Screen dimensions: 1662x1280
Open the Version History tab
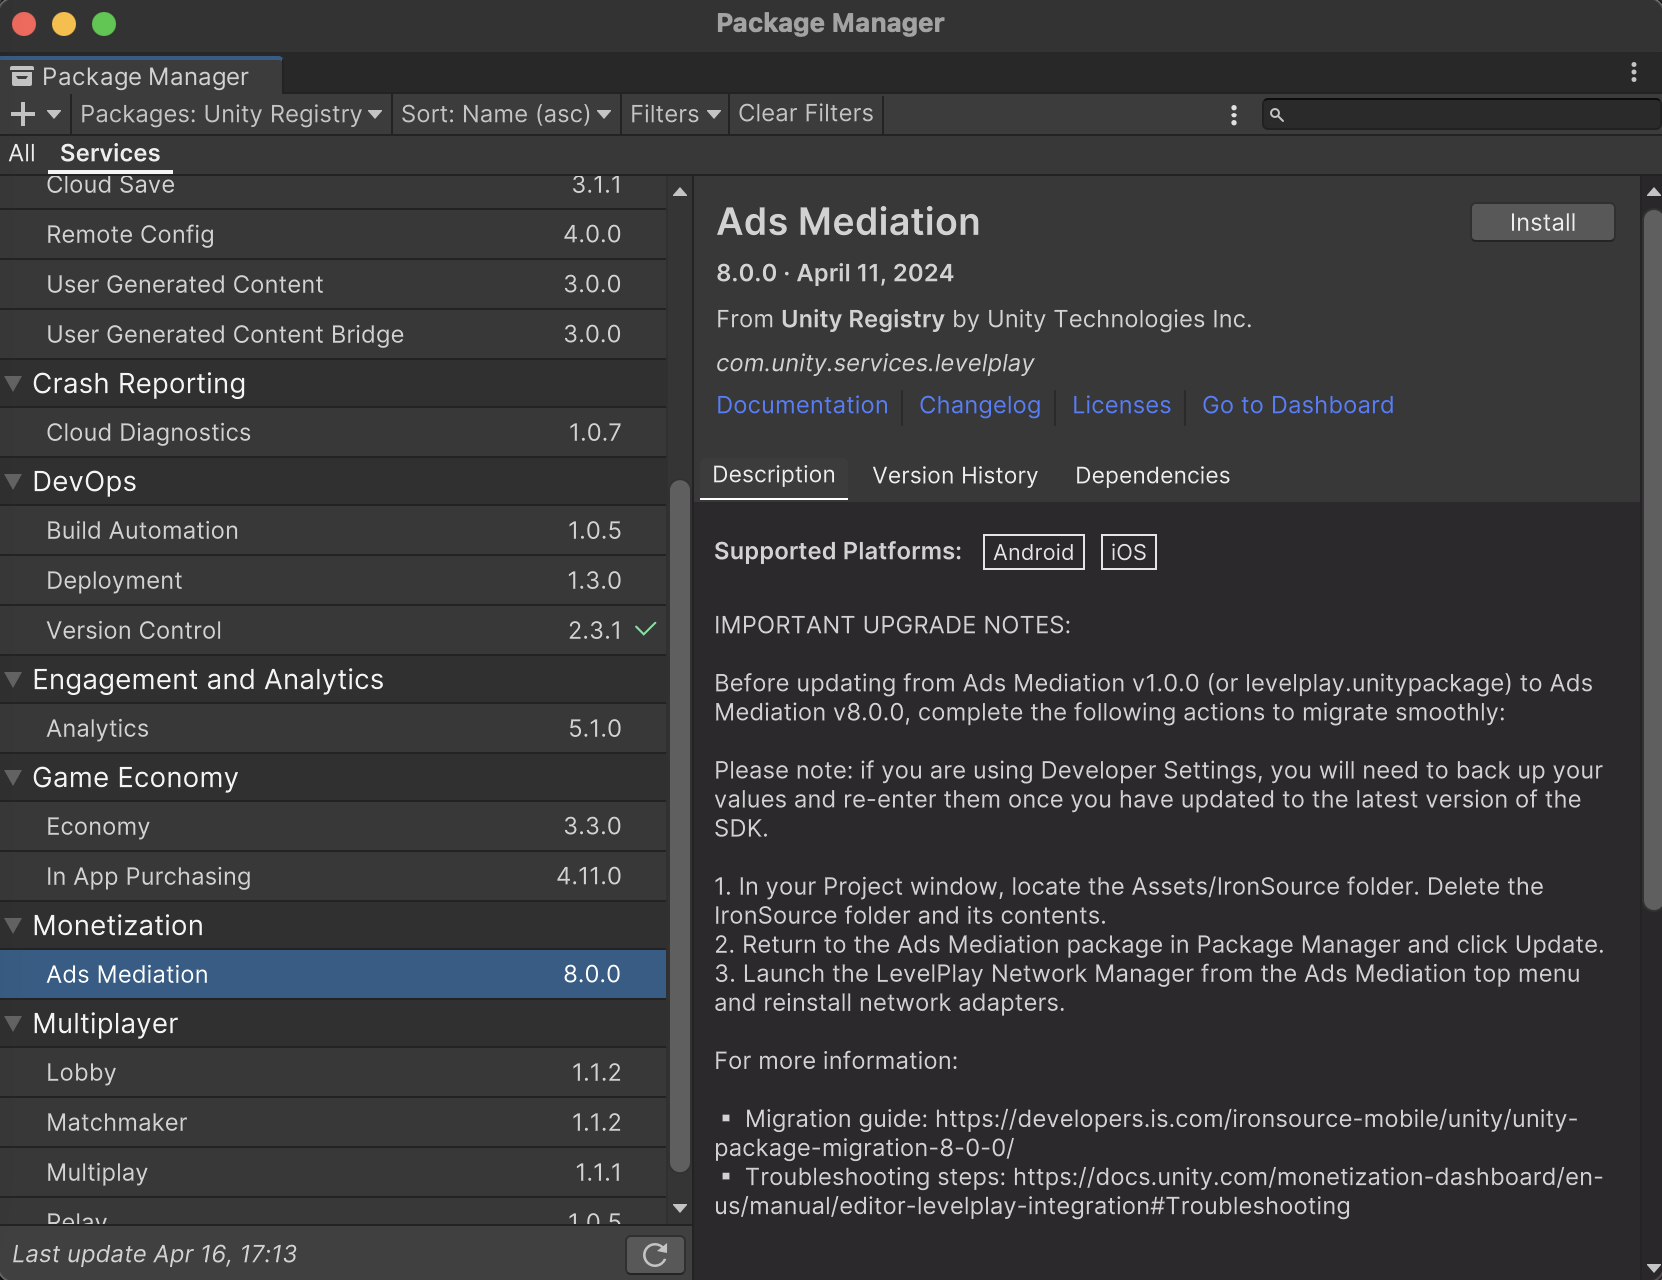click(x=955, y=476)
